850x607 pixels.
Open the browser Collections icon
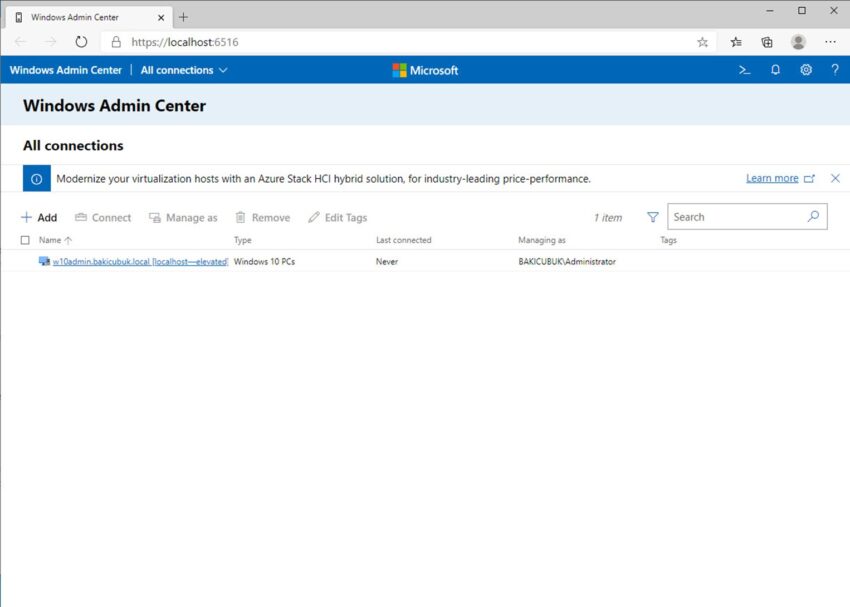(767, 42)
